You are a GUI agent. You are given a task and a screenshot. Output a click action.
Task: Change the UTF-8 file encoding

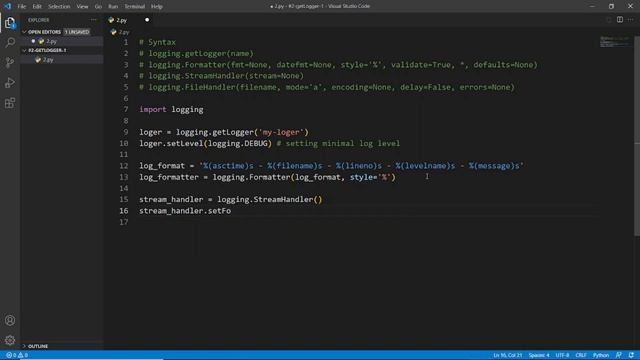pyautogui.click(x=562, y=355)
